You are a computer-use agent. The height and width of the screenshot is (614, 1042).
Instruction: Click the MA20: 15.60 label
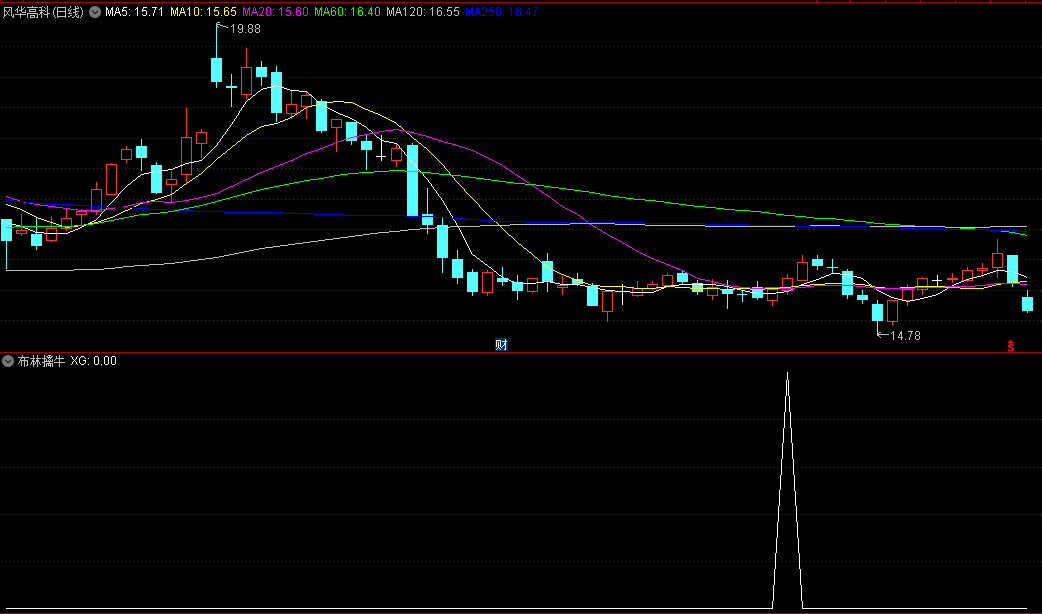[x=275, y=12]
